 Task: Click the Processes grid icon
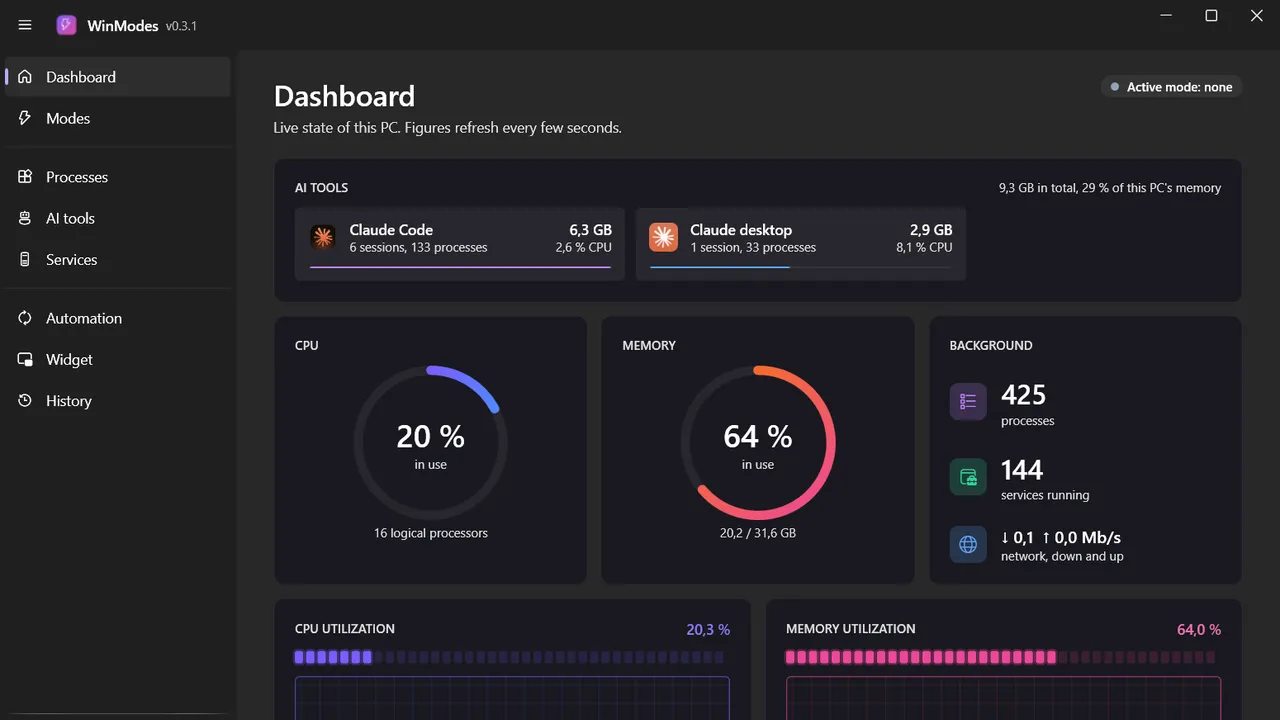tap(25, 177)
